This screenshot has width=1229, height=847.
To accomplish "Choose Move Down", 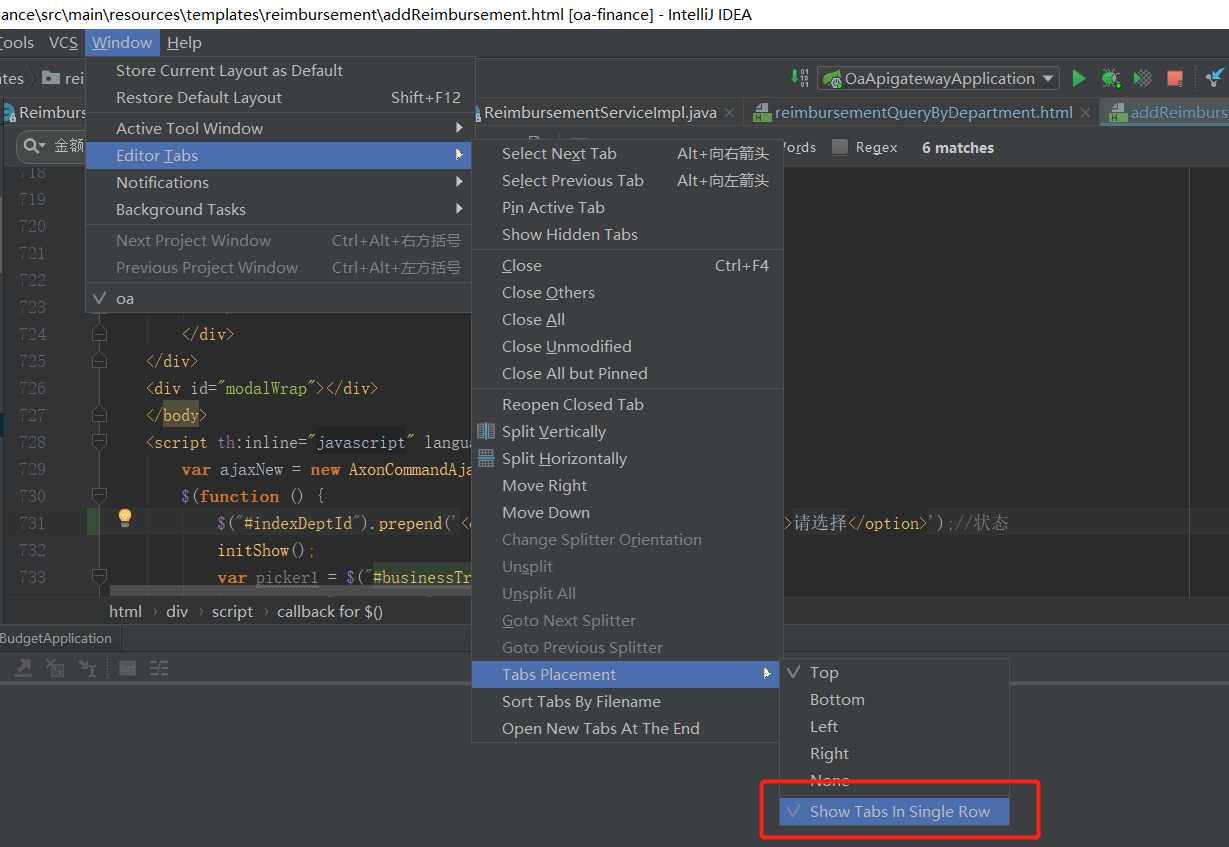I will (626, 513).
